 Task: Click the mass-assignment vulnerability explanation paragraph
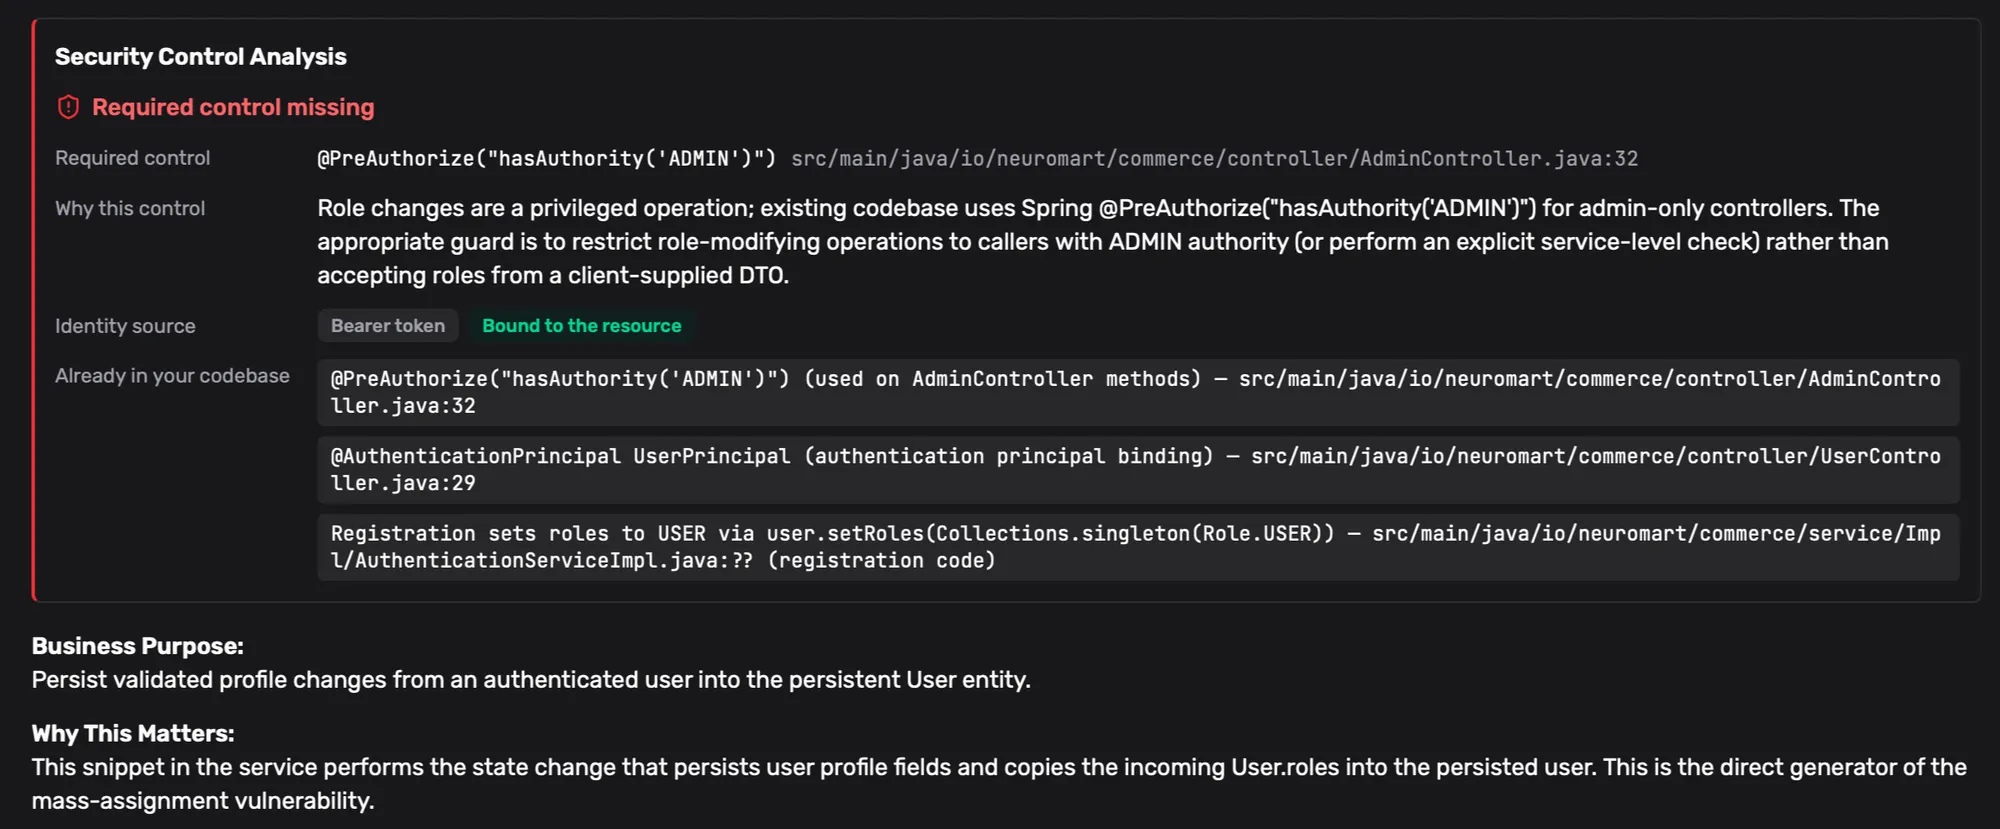(999, 784)
